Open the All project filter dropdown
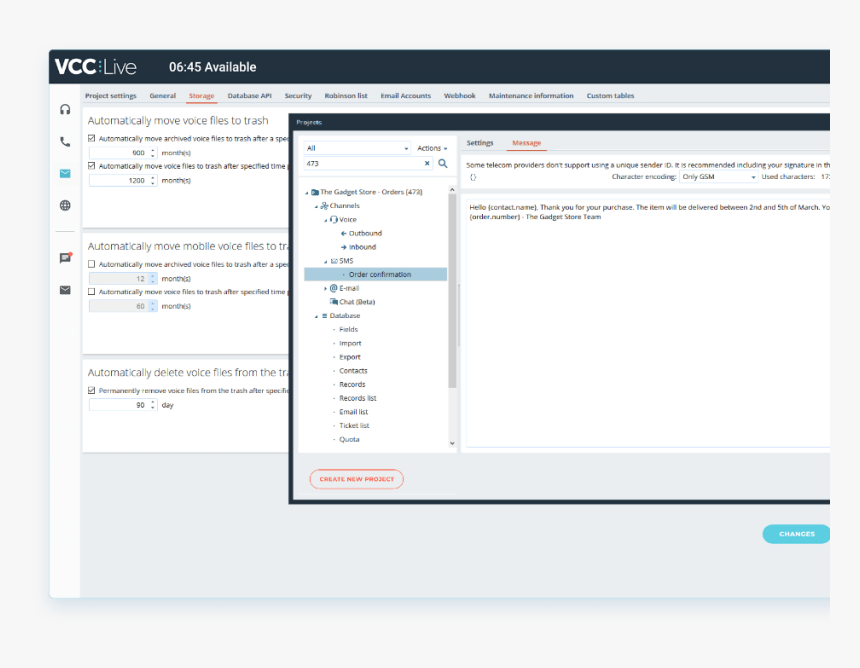 tap(357, 148)
